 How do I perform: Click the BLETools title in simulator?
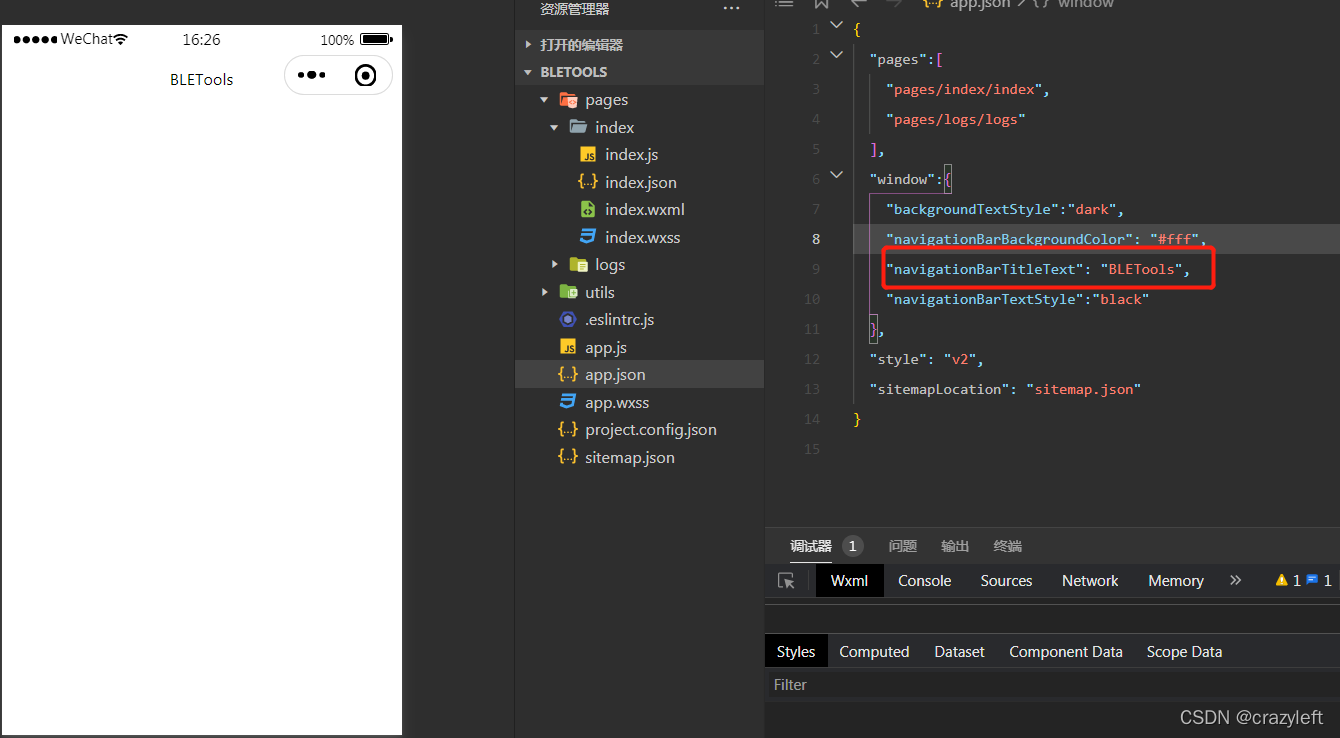click(202, 80)
